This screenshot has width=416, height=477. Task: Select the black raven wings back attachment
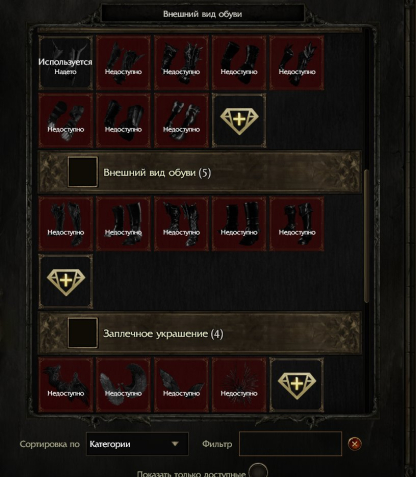pos(66,385)
